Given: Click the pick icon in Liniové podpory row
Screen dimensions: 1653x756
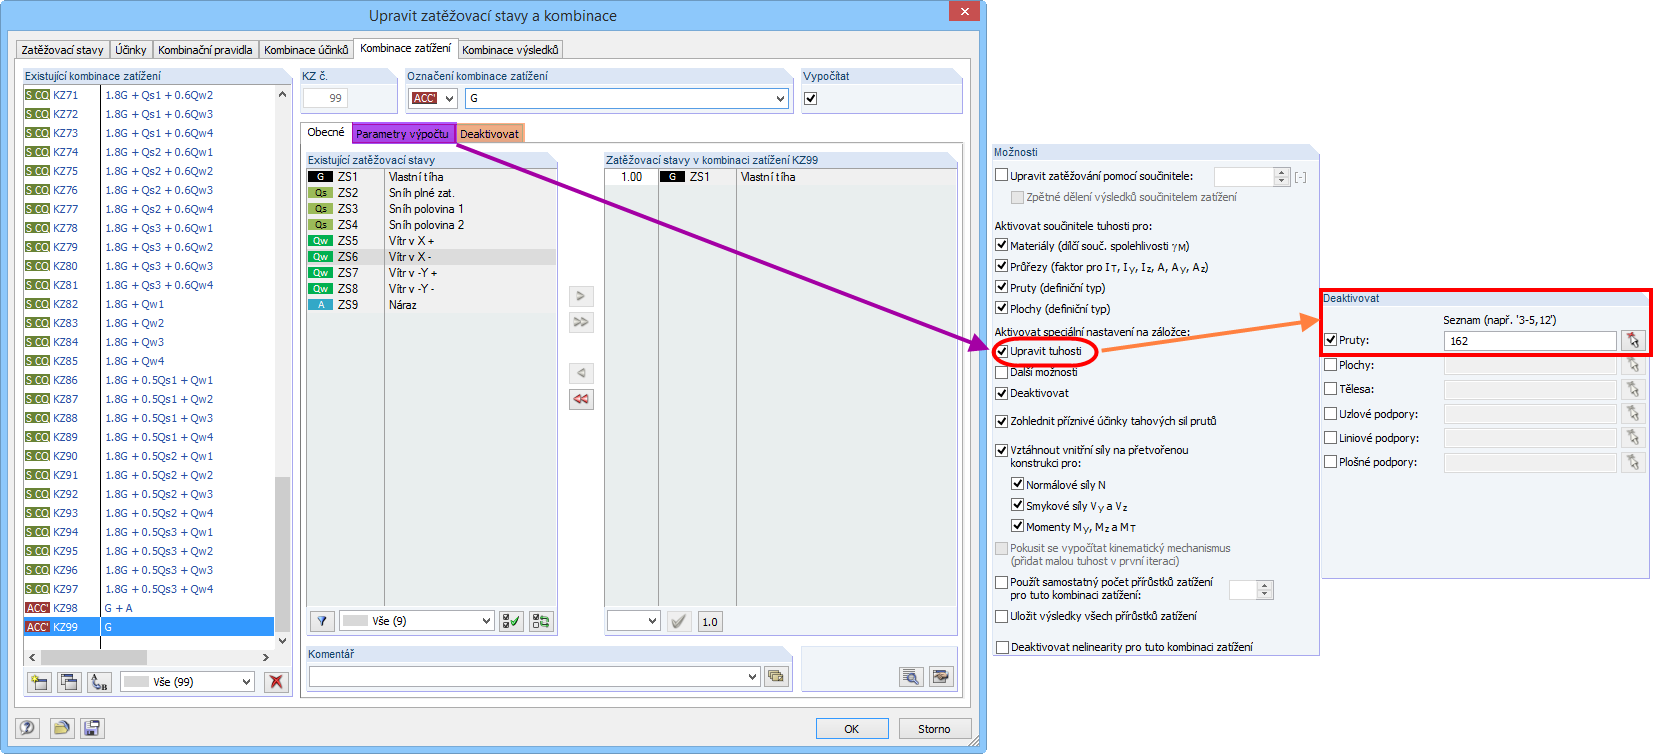Looking at the screenshot, I should click(x=1633, y=437).
